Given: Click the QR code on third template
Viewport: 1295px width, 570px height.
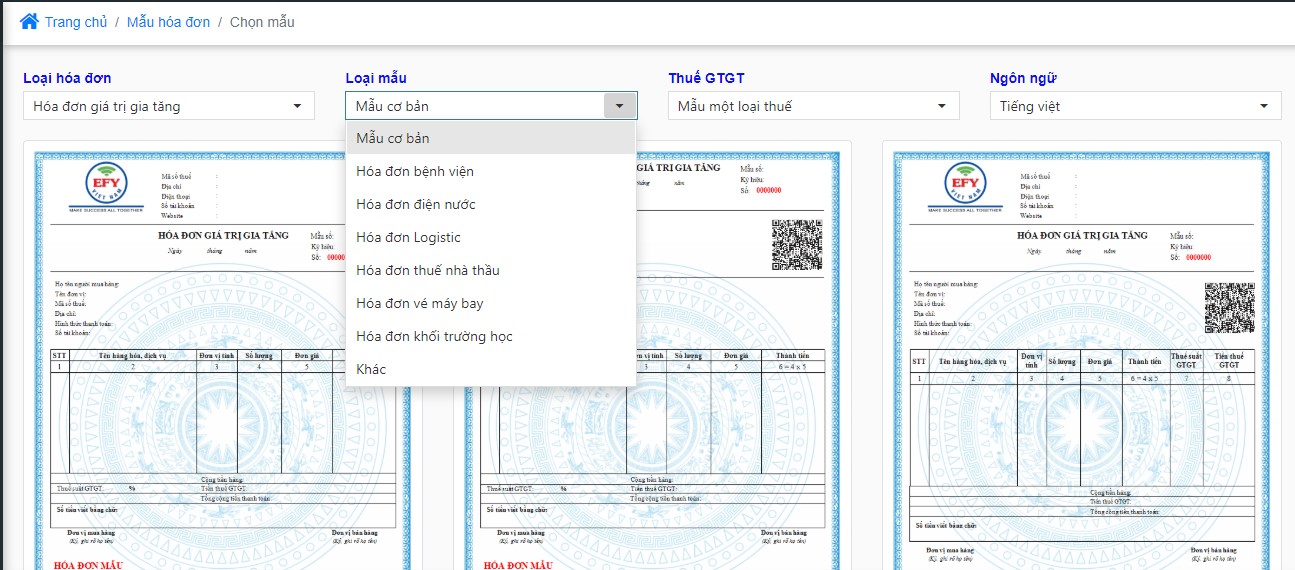Looking at the screenshot, I should point(1229,308).
